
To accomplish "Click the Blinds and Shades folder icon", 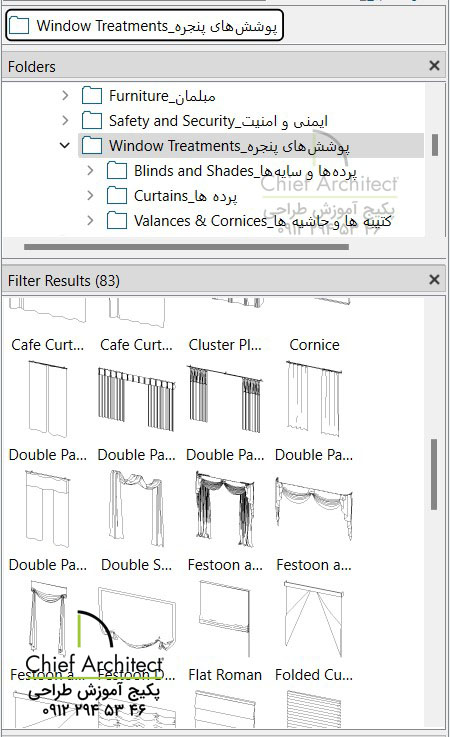I will tap(117, 171).
